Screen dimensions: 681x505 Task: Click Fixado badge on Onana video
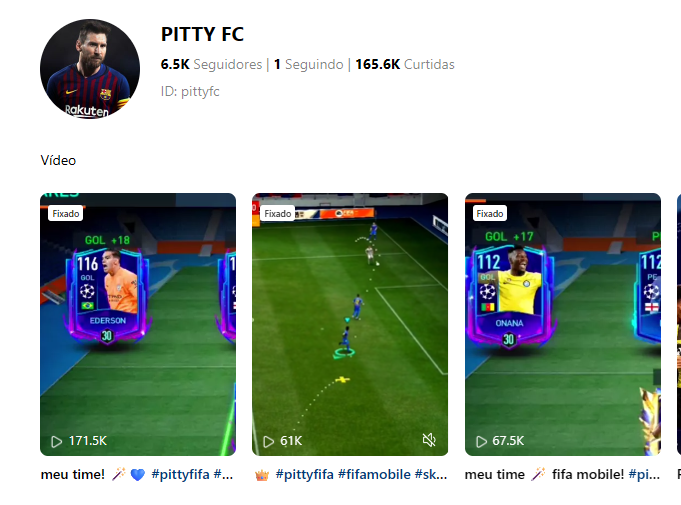tap(489, 214)
